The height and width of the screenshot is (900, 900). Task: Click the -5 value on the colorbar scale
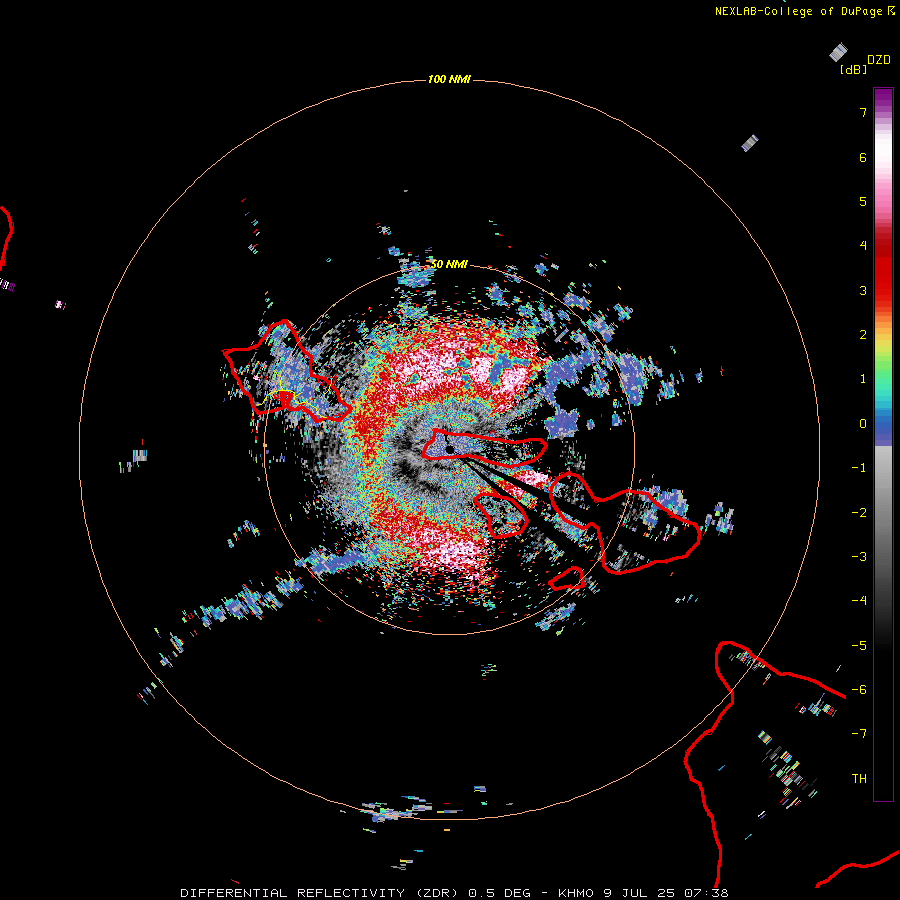tap(859, 646)
